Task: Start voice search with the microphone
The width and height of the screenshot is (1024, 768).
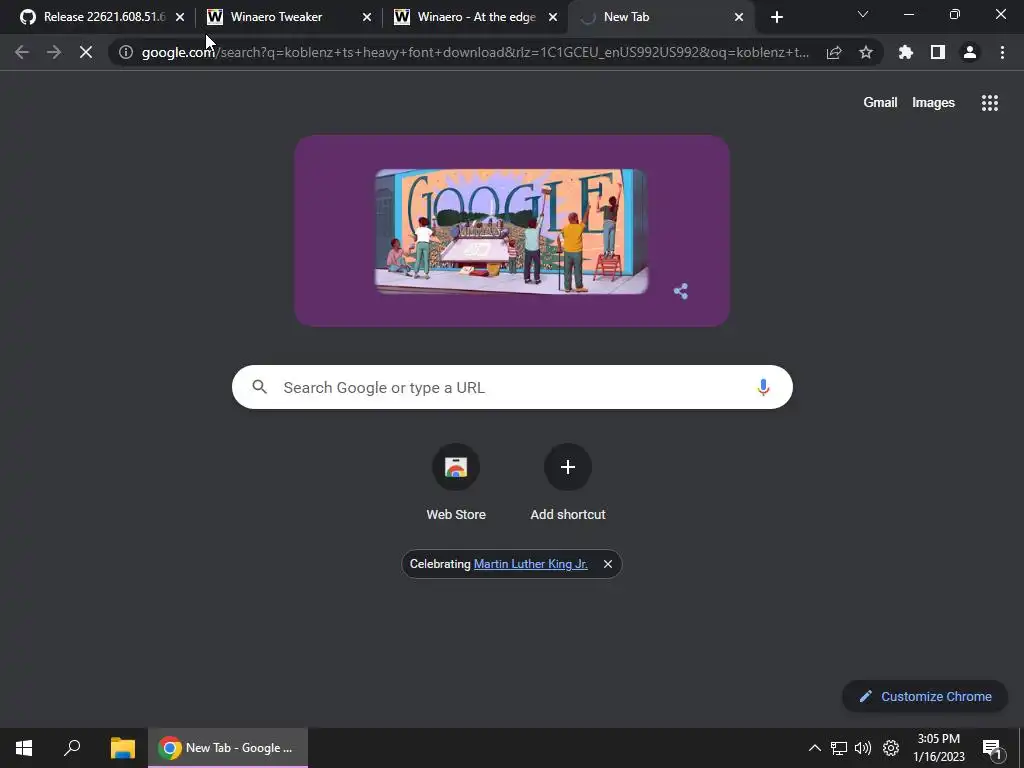Action: click(x=763, y=387)
